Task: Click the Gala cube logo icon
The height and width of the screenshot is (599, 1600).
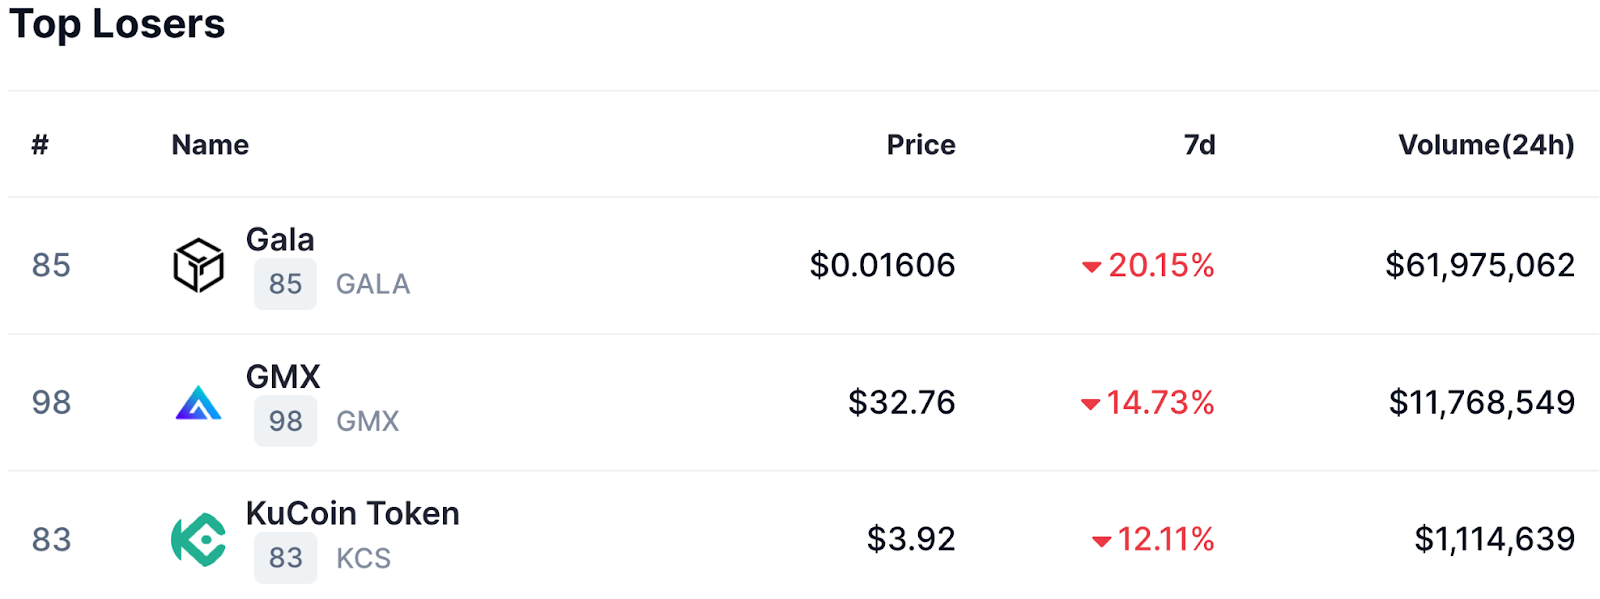Action: point(198,265)
